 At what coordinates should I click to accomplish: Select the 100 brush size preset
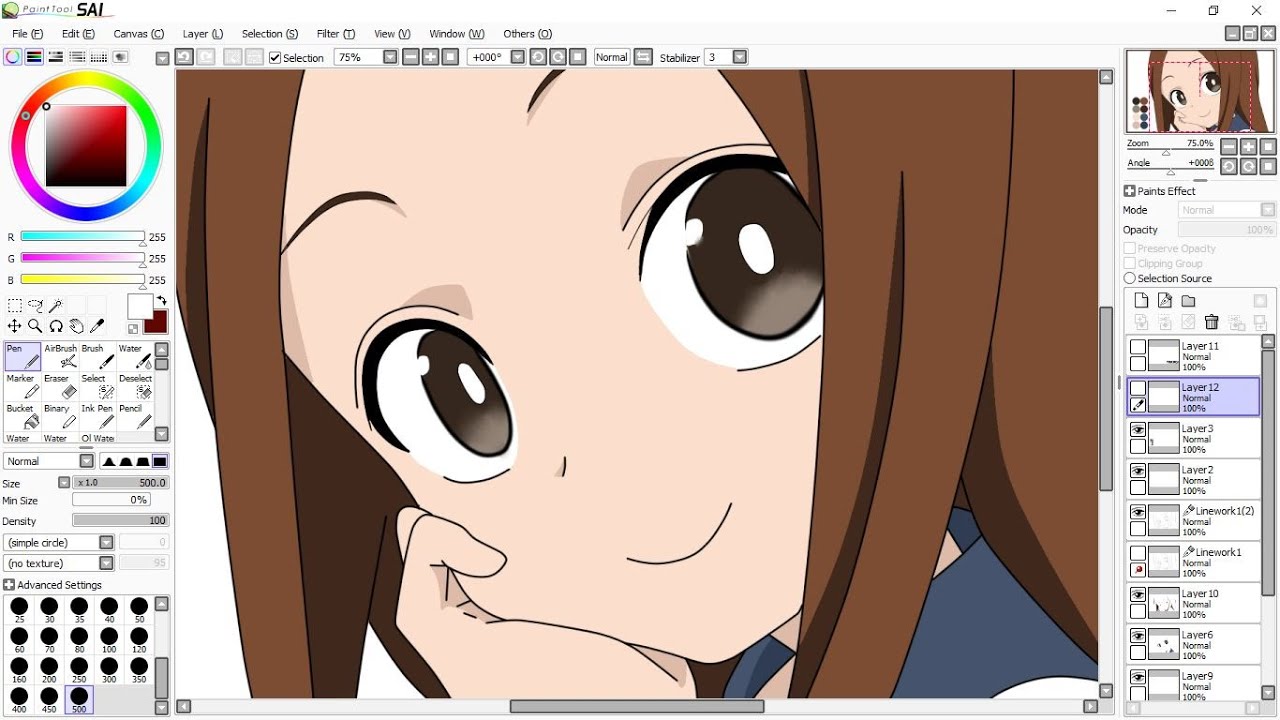109,640
